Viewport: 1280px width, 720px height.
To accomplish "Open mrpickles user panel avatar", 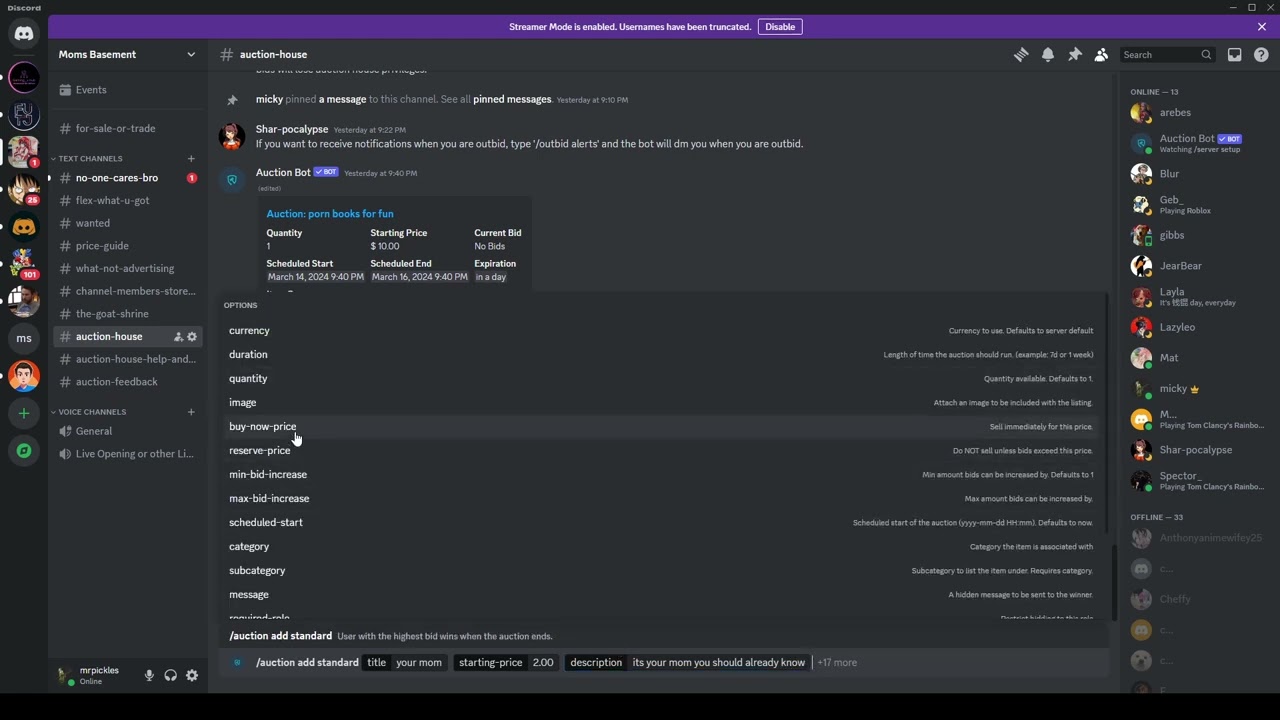I will click(66, 676).
